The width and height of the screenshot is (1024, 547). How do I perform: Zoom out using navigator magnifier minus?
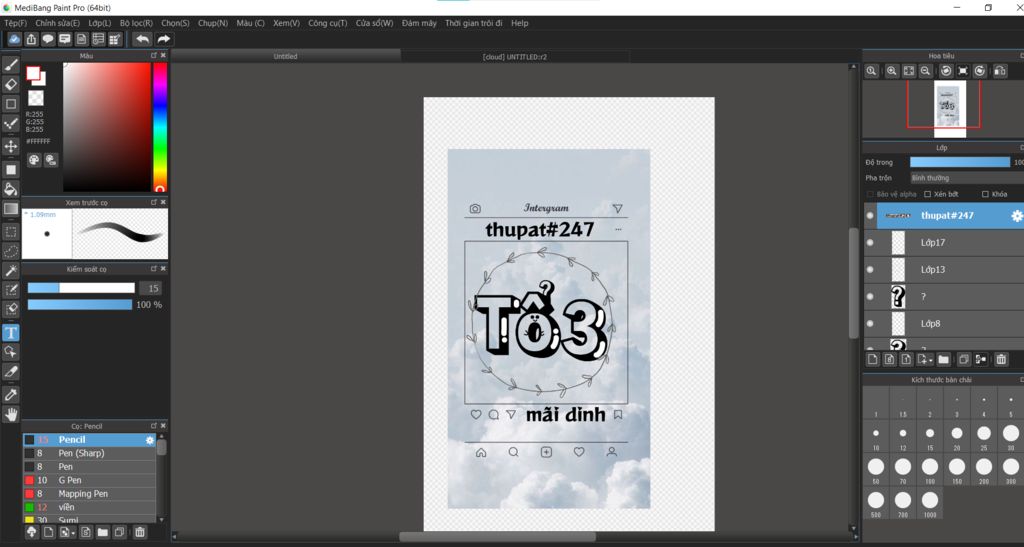[925, 71]
